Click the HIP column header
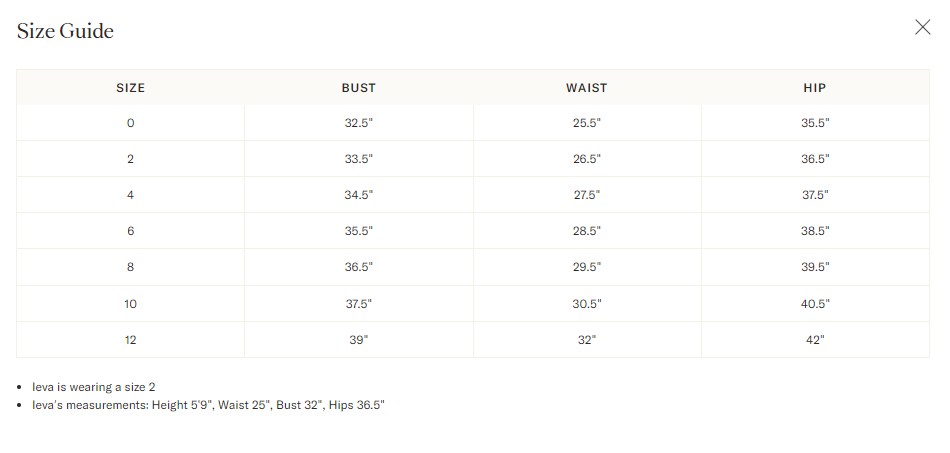This screenshot has width=950, height=453. pos(815,88)
